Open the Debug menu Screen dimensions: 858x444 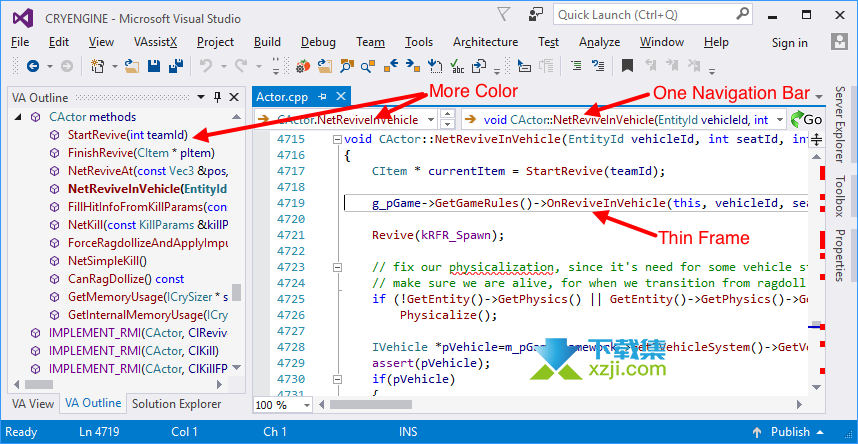click(x=318, y=42)
